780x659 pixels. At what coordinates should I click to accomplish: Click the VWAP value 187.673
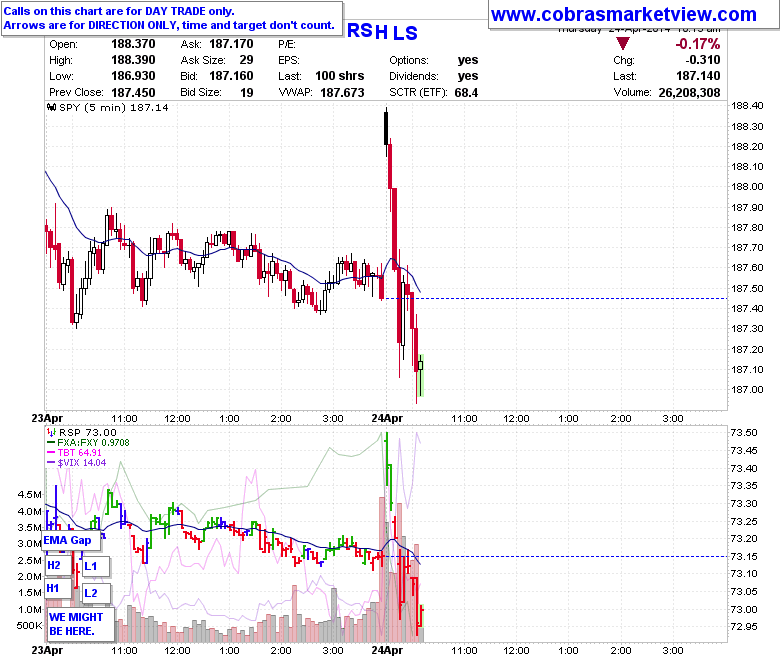[x=342, y=93]
